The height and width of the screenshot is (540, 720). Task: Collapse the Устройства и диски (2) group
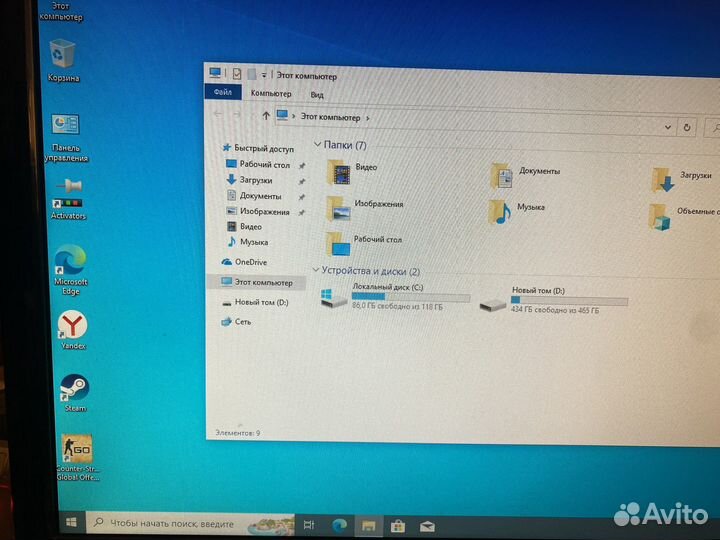[318, 271]
